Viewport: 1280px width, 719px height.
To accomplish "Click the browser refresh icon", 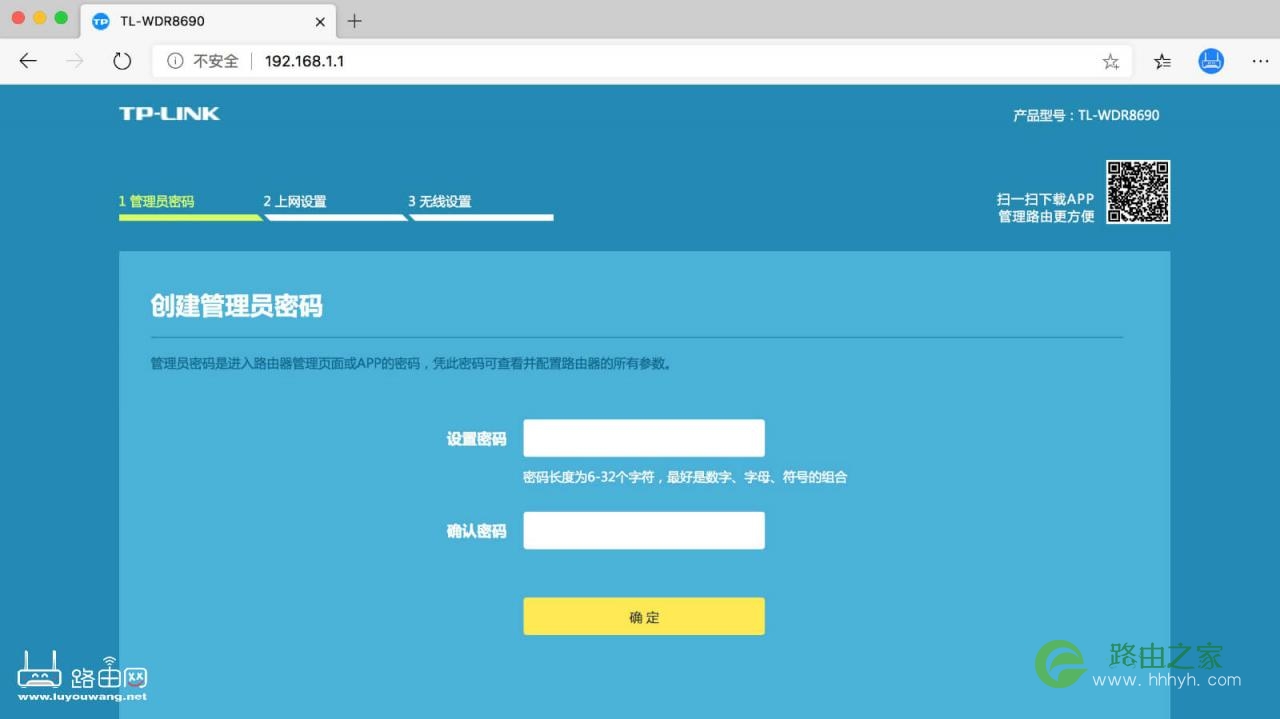I will (122, 60).
